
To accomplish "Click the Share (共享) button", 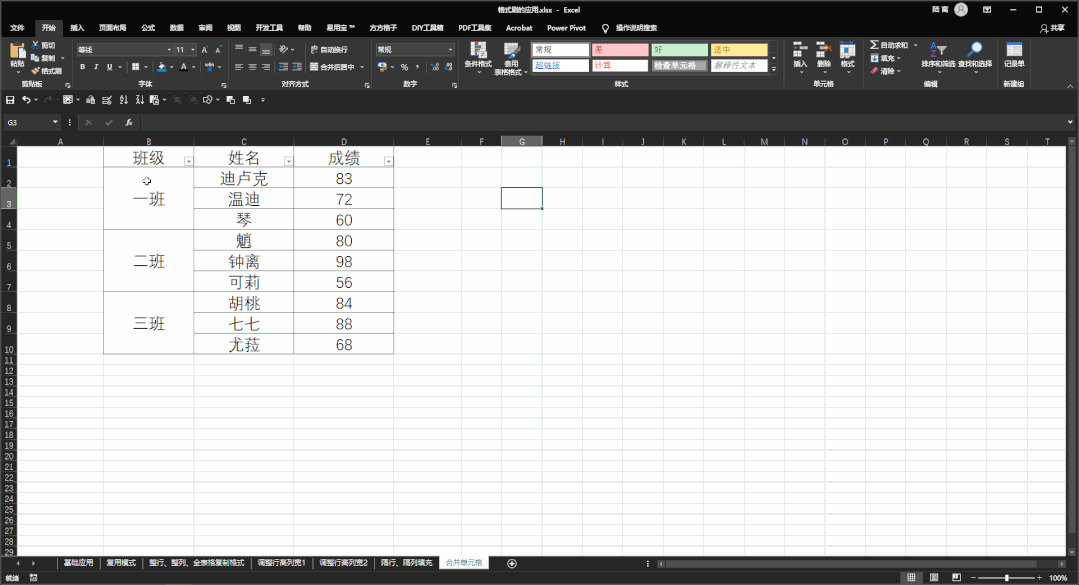I will tap(1053, 28).
